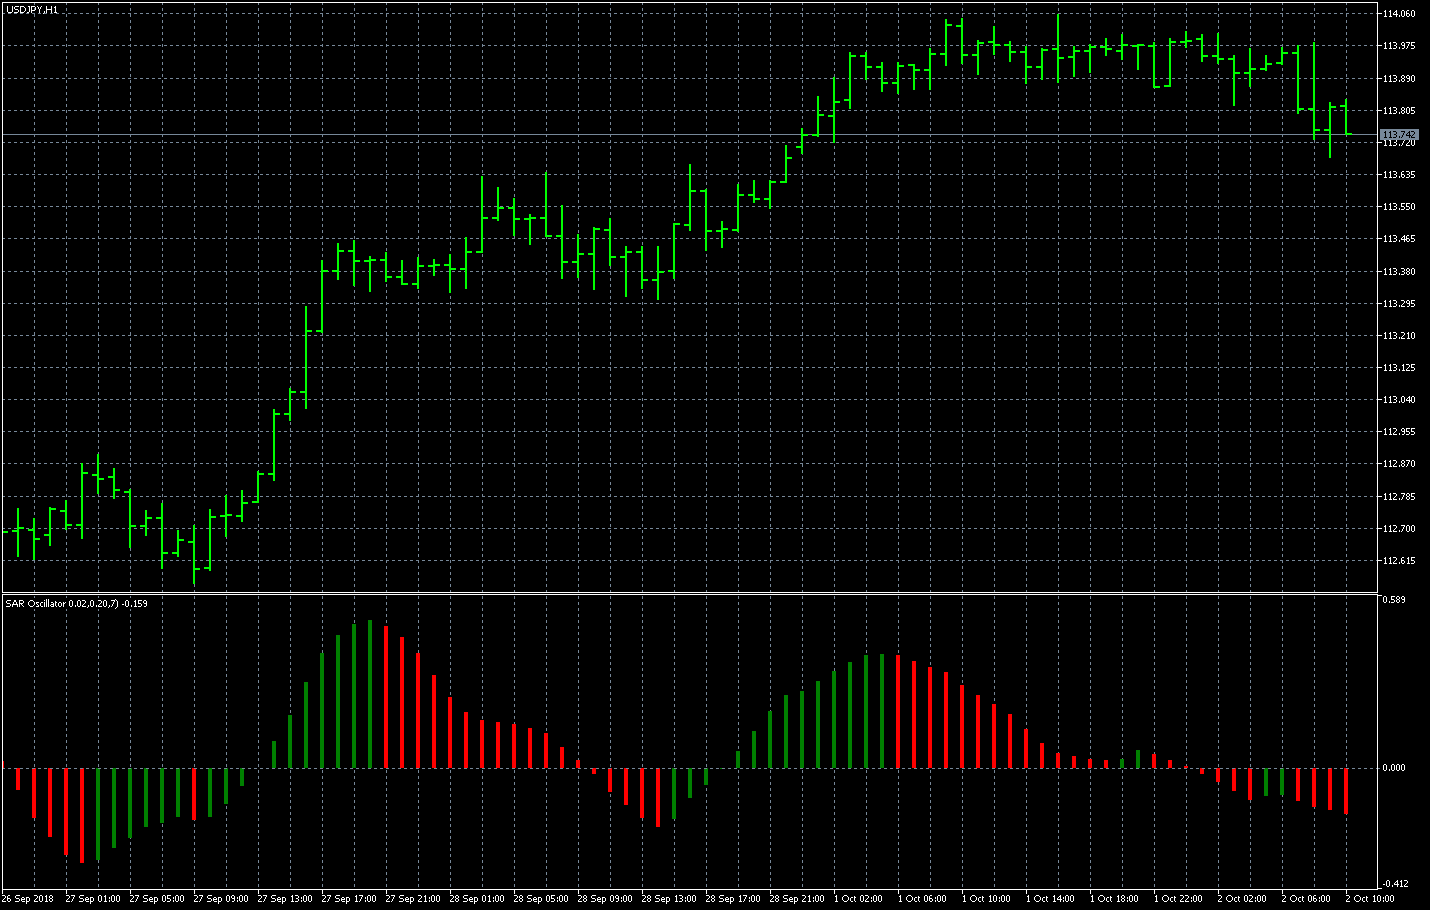Image resolution: width=1430 pixels, height=910 pixels.
Task: Click the 113.890 price label
Action: (x=1398, y=78)
